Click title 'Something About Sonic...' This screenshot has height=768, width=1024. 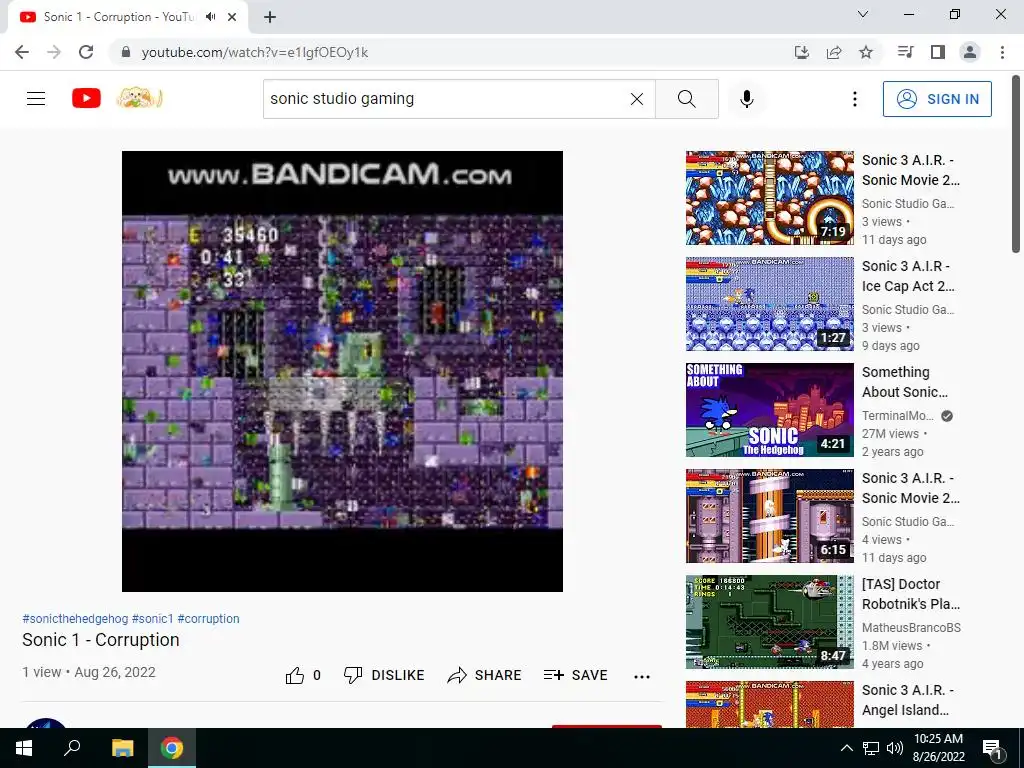[904, 382]
